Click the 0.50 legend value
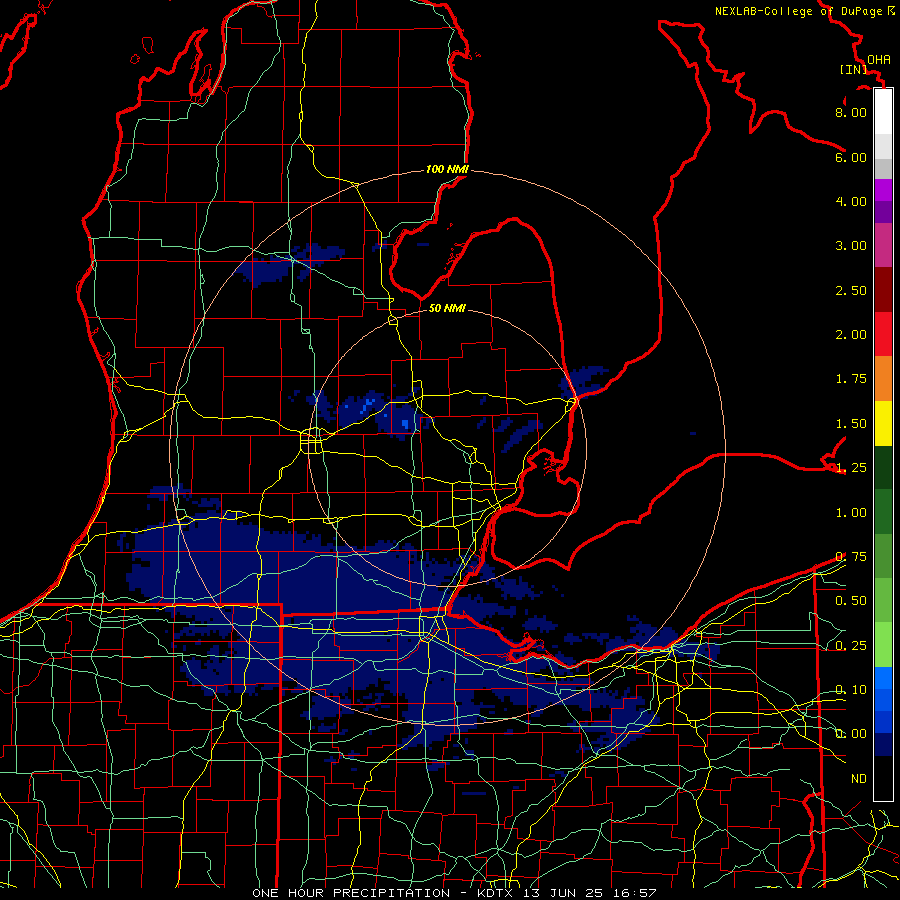The width and height of the screenshot is (900, 900). 851,601
